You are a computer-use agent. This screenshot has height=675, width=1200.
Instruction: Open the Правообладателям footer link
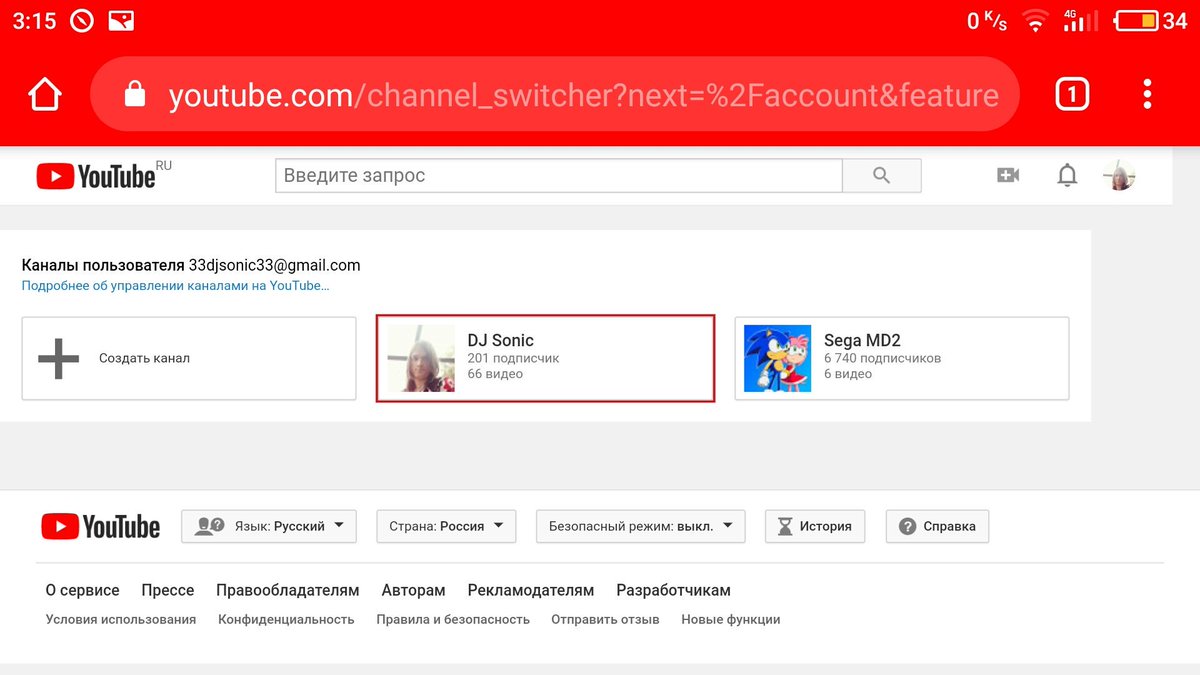pos(288,590)
